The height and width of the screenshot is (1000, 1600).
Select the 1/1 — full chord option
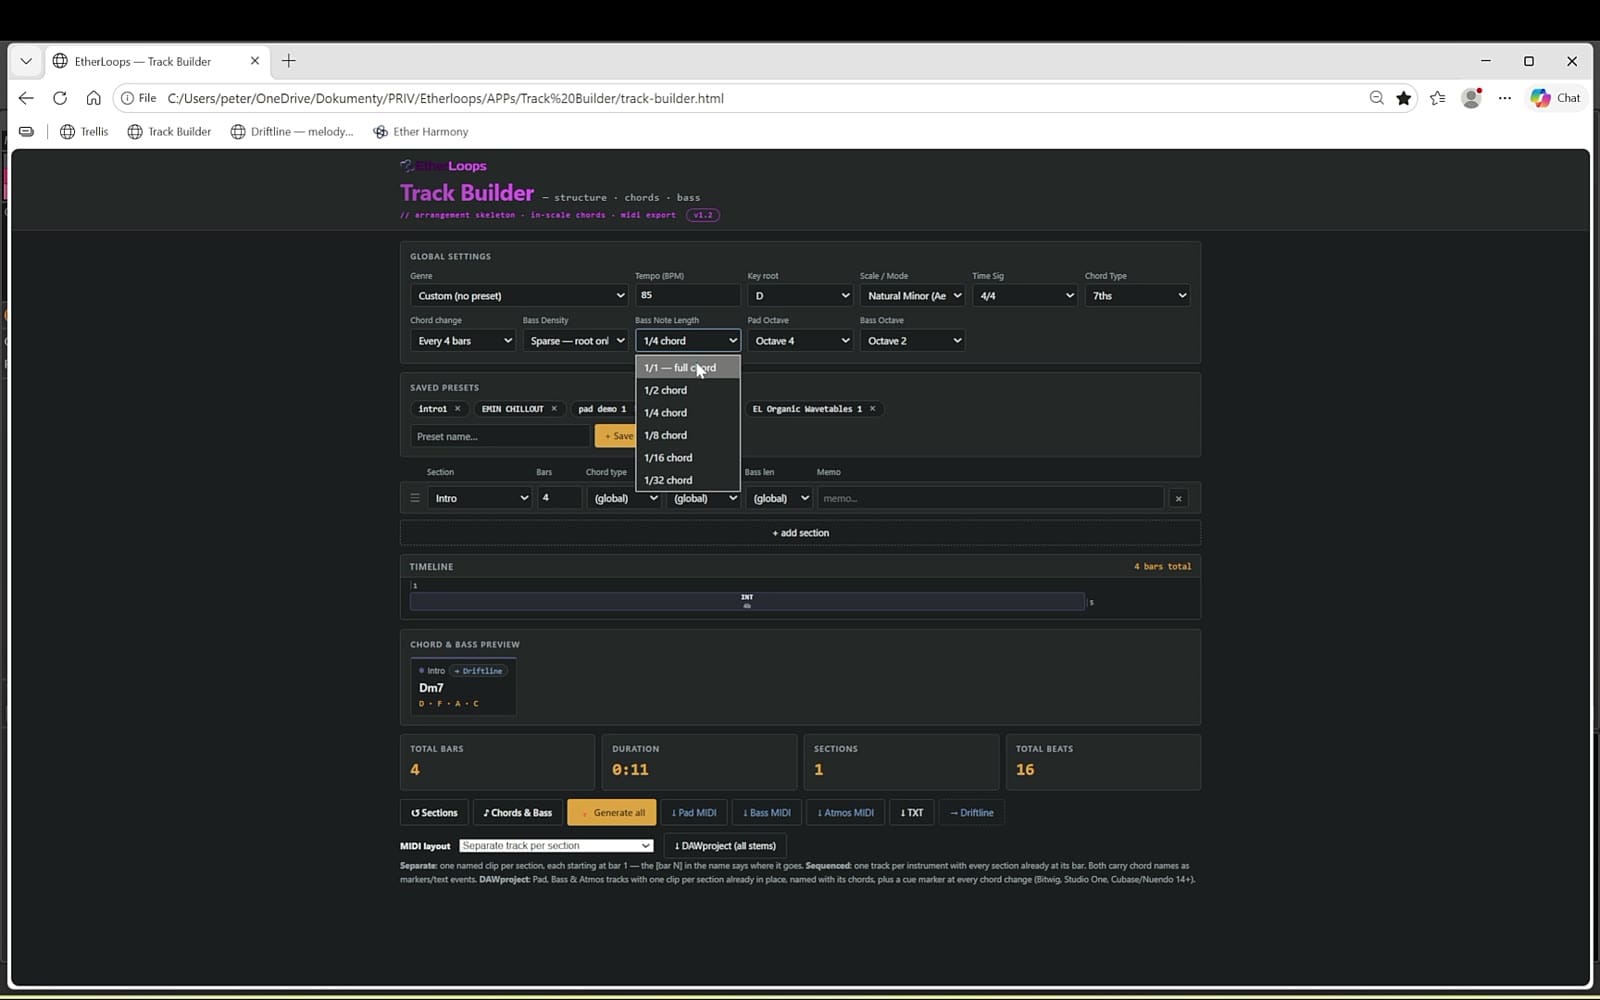point(688,368)
